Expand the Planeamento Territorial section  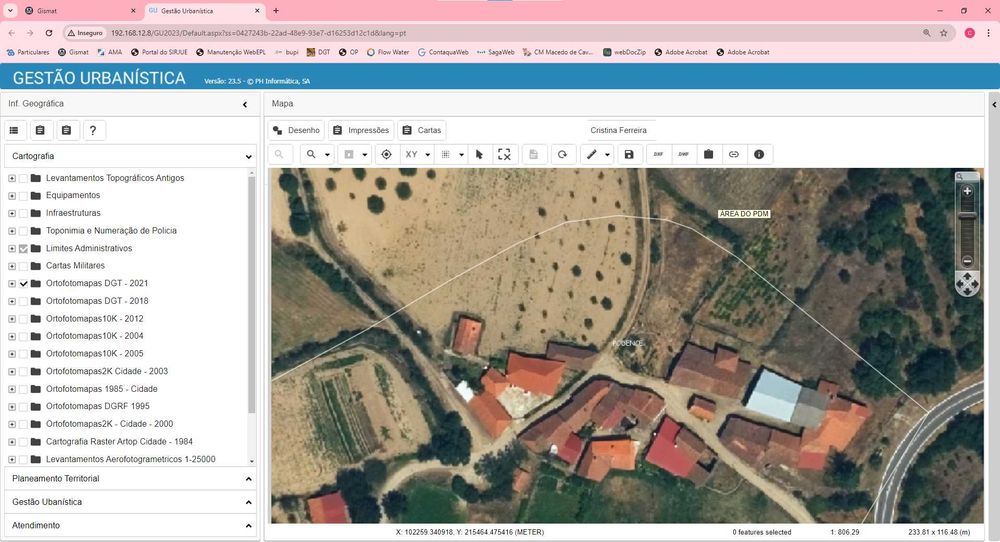(x=130, y=478)
